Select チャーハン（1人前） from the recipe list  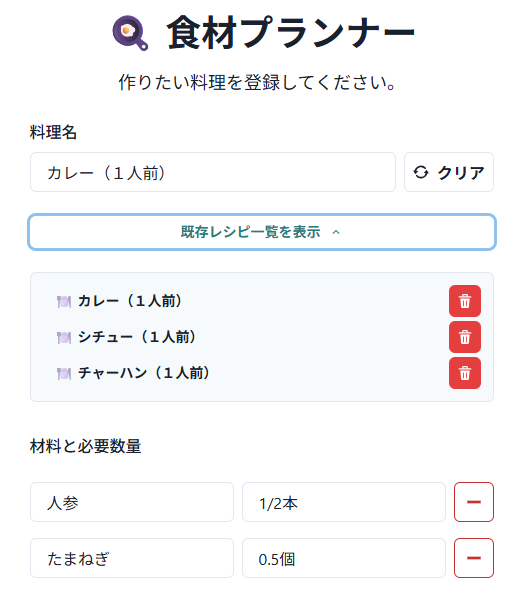[x=144, y=373]
